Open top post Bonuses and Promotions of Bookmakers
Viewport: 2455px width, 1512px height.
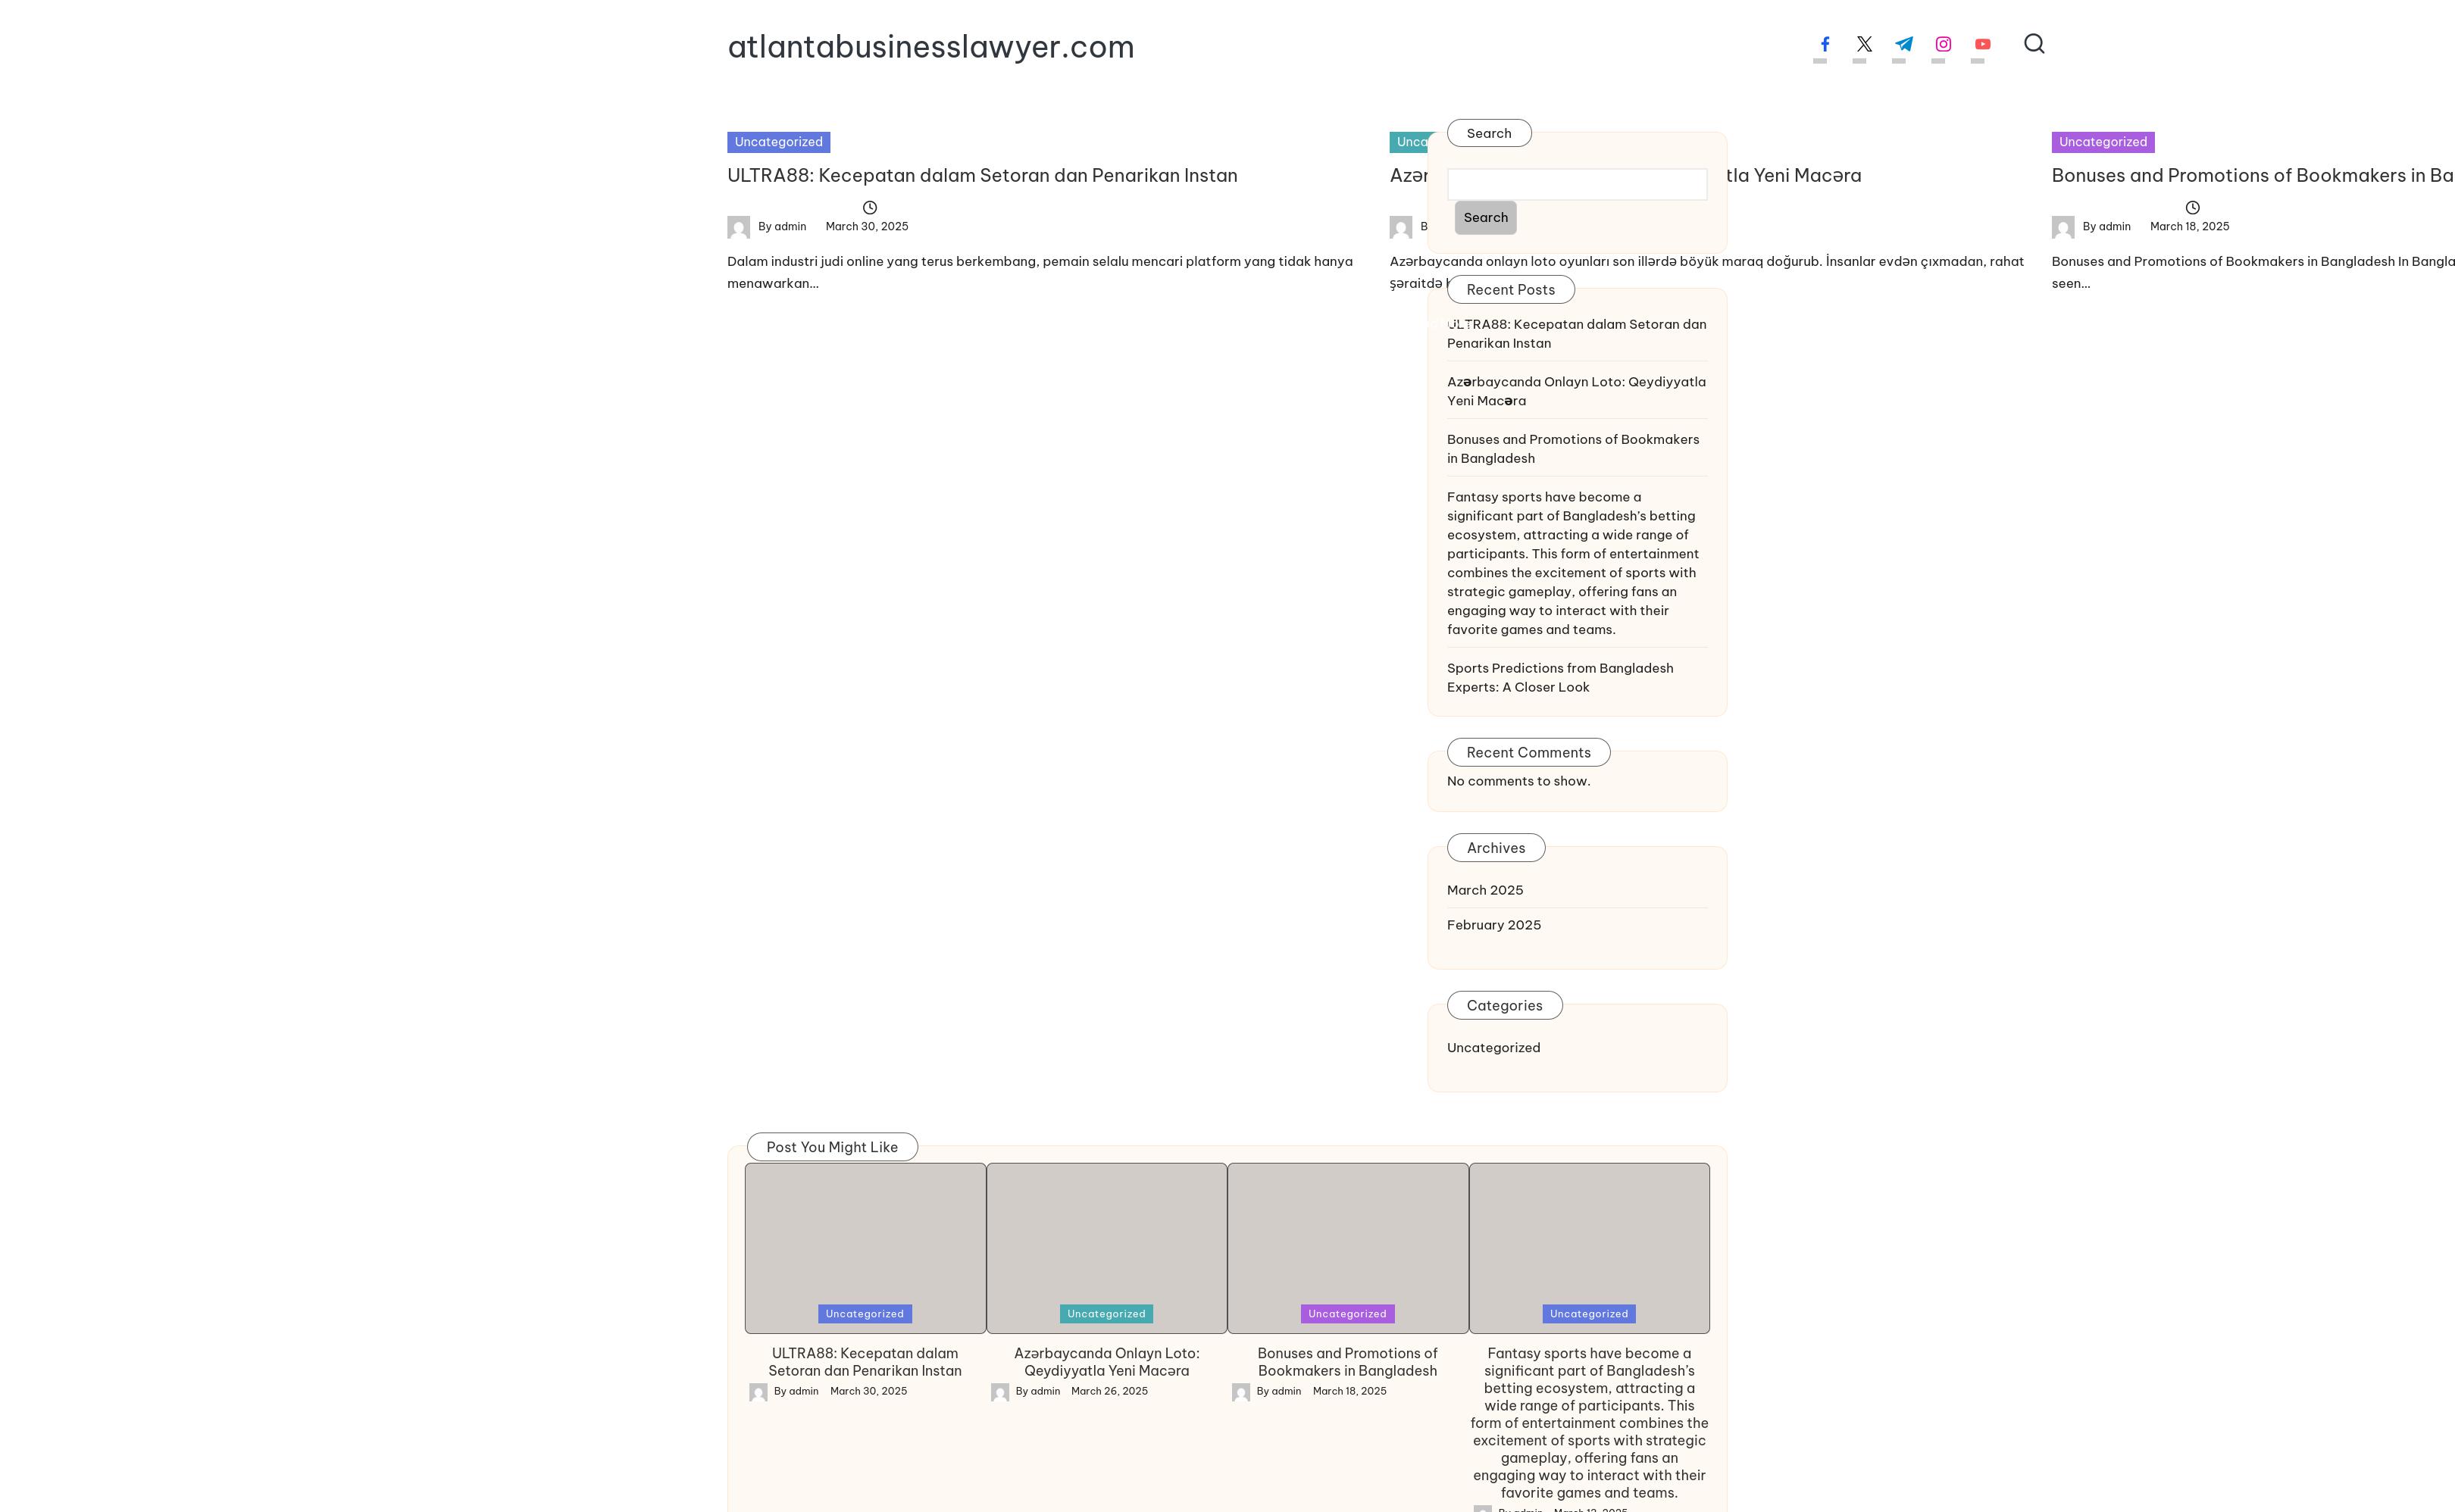coord(2253,175)
